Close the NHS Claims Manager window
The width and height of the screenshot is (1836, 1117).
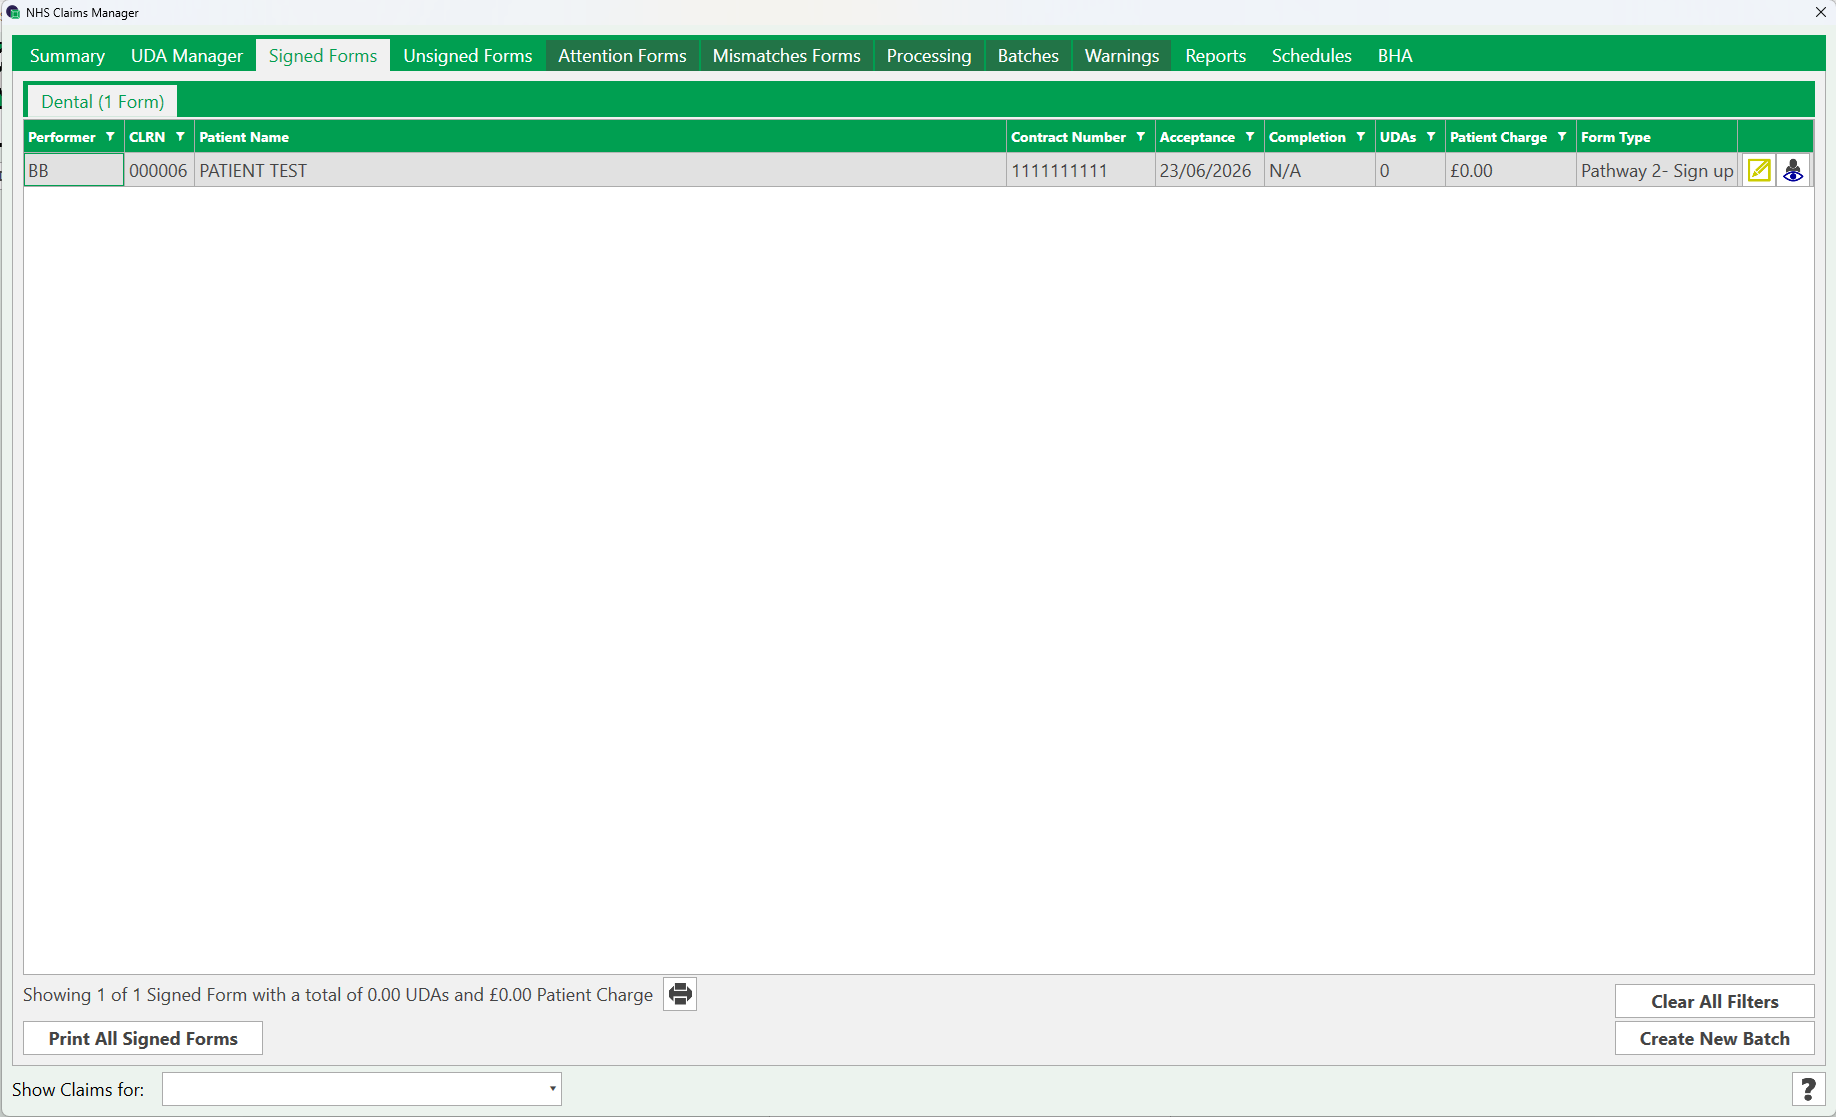pos(1820,12)
